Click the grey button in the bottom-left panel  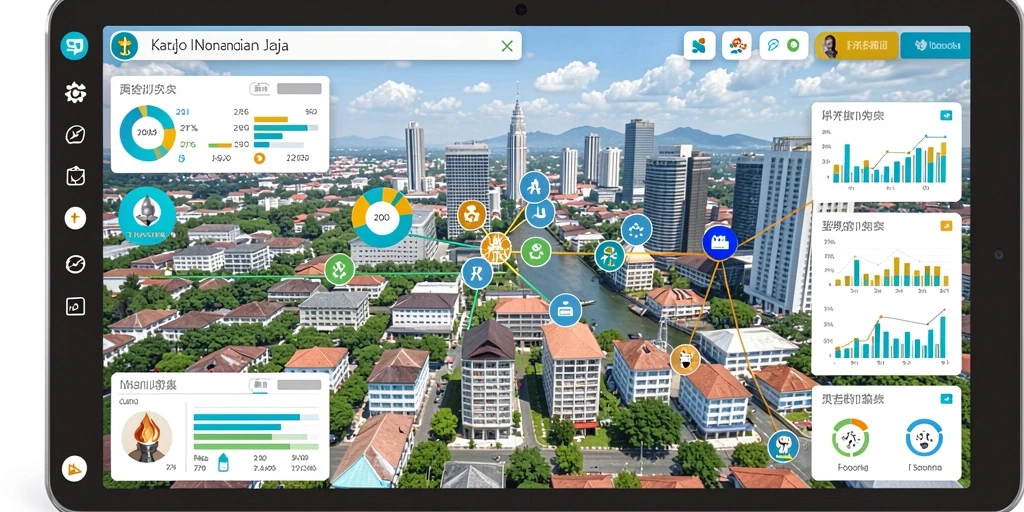(x=300, y=385)
